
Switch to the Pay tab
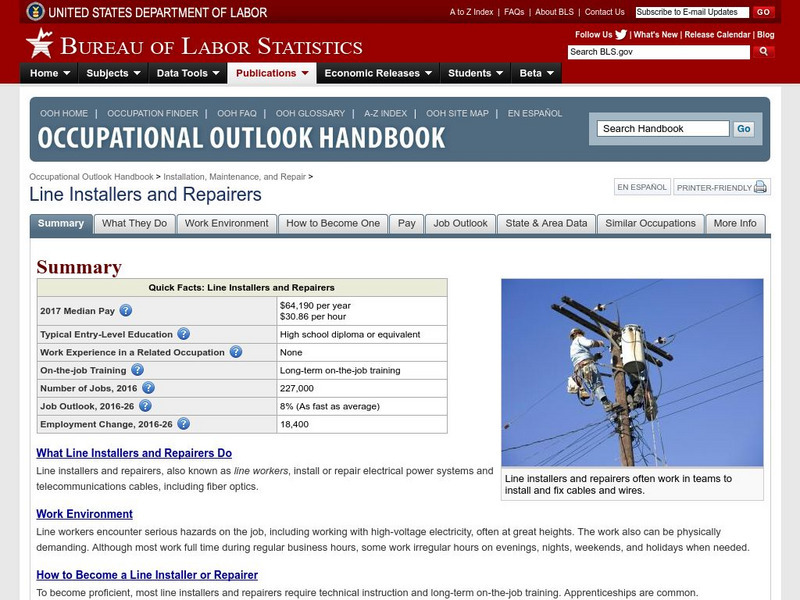tap(407, 223)
